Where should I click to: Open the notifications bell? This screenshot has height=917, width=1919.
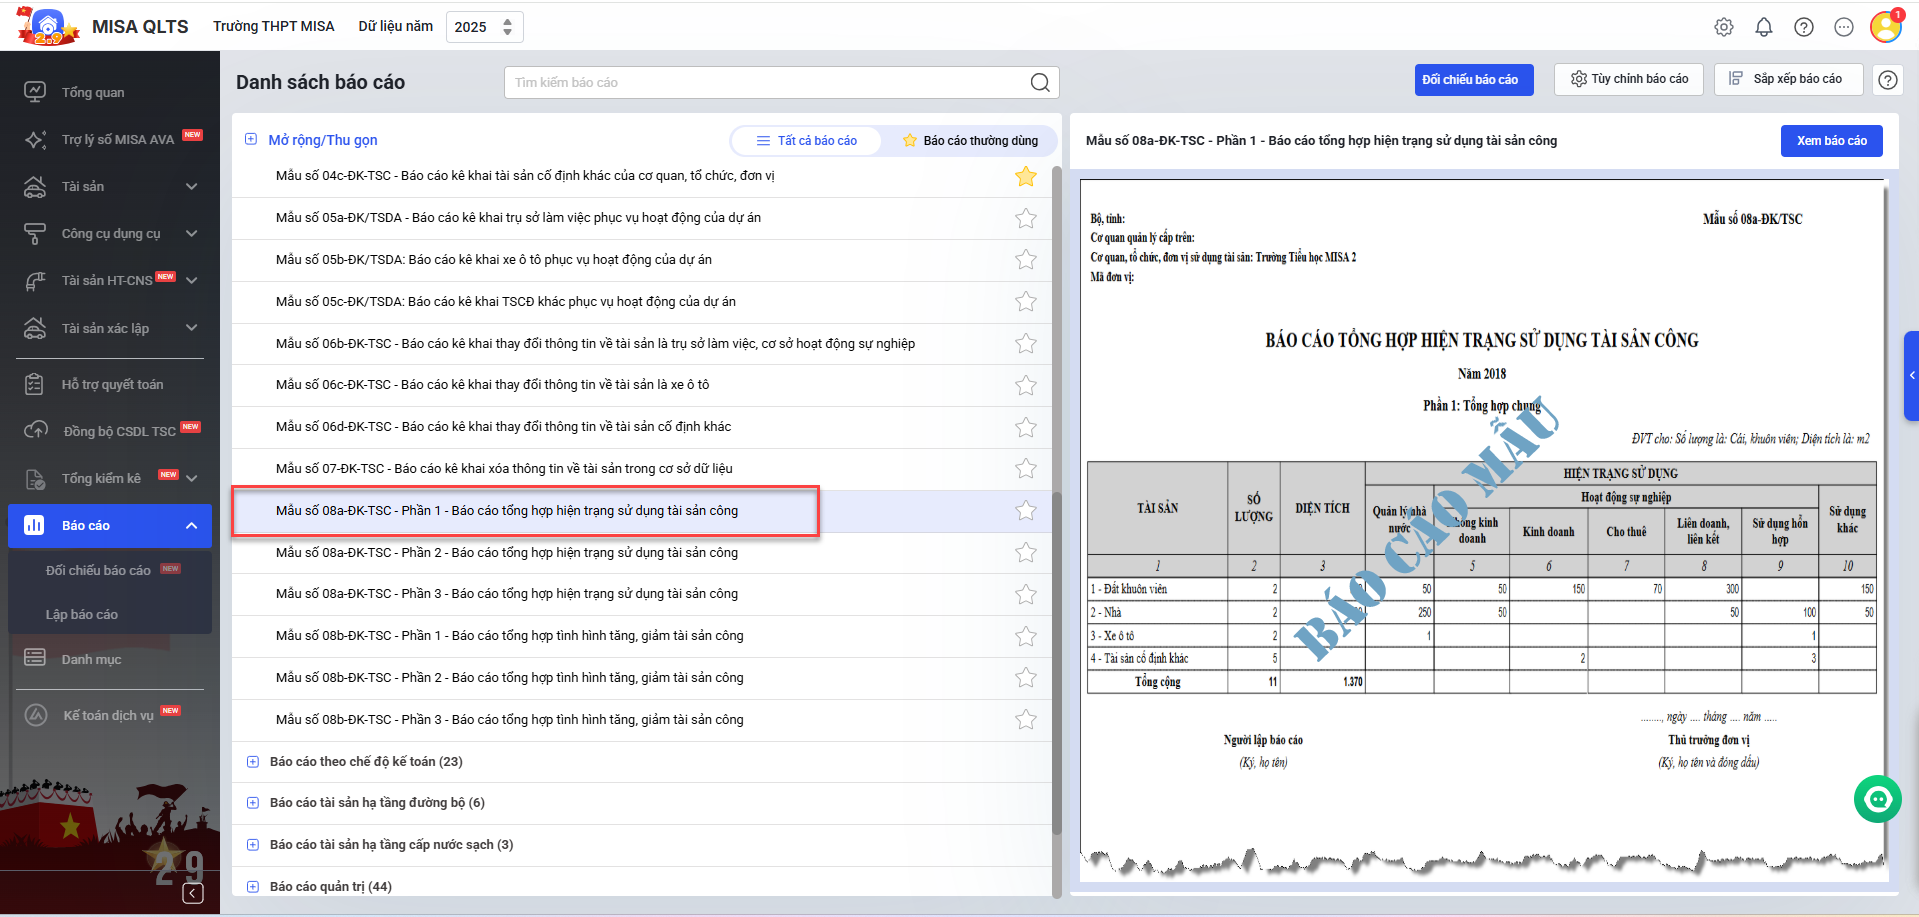[1763, 27]
